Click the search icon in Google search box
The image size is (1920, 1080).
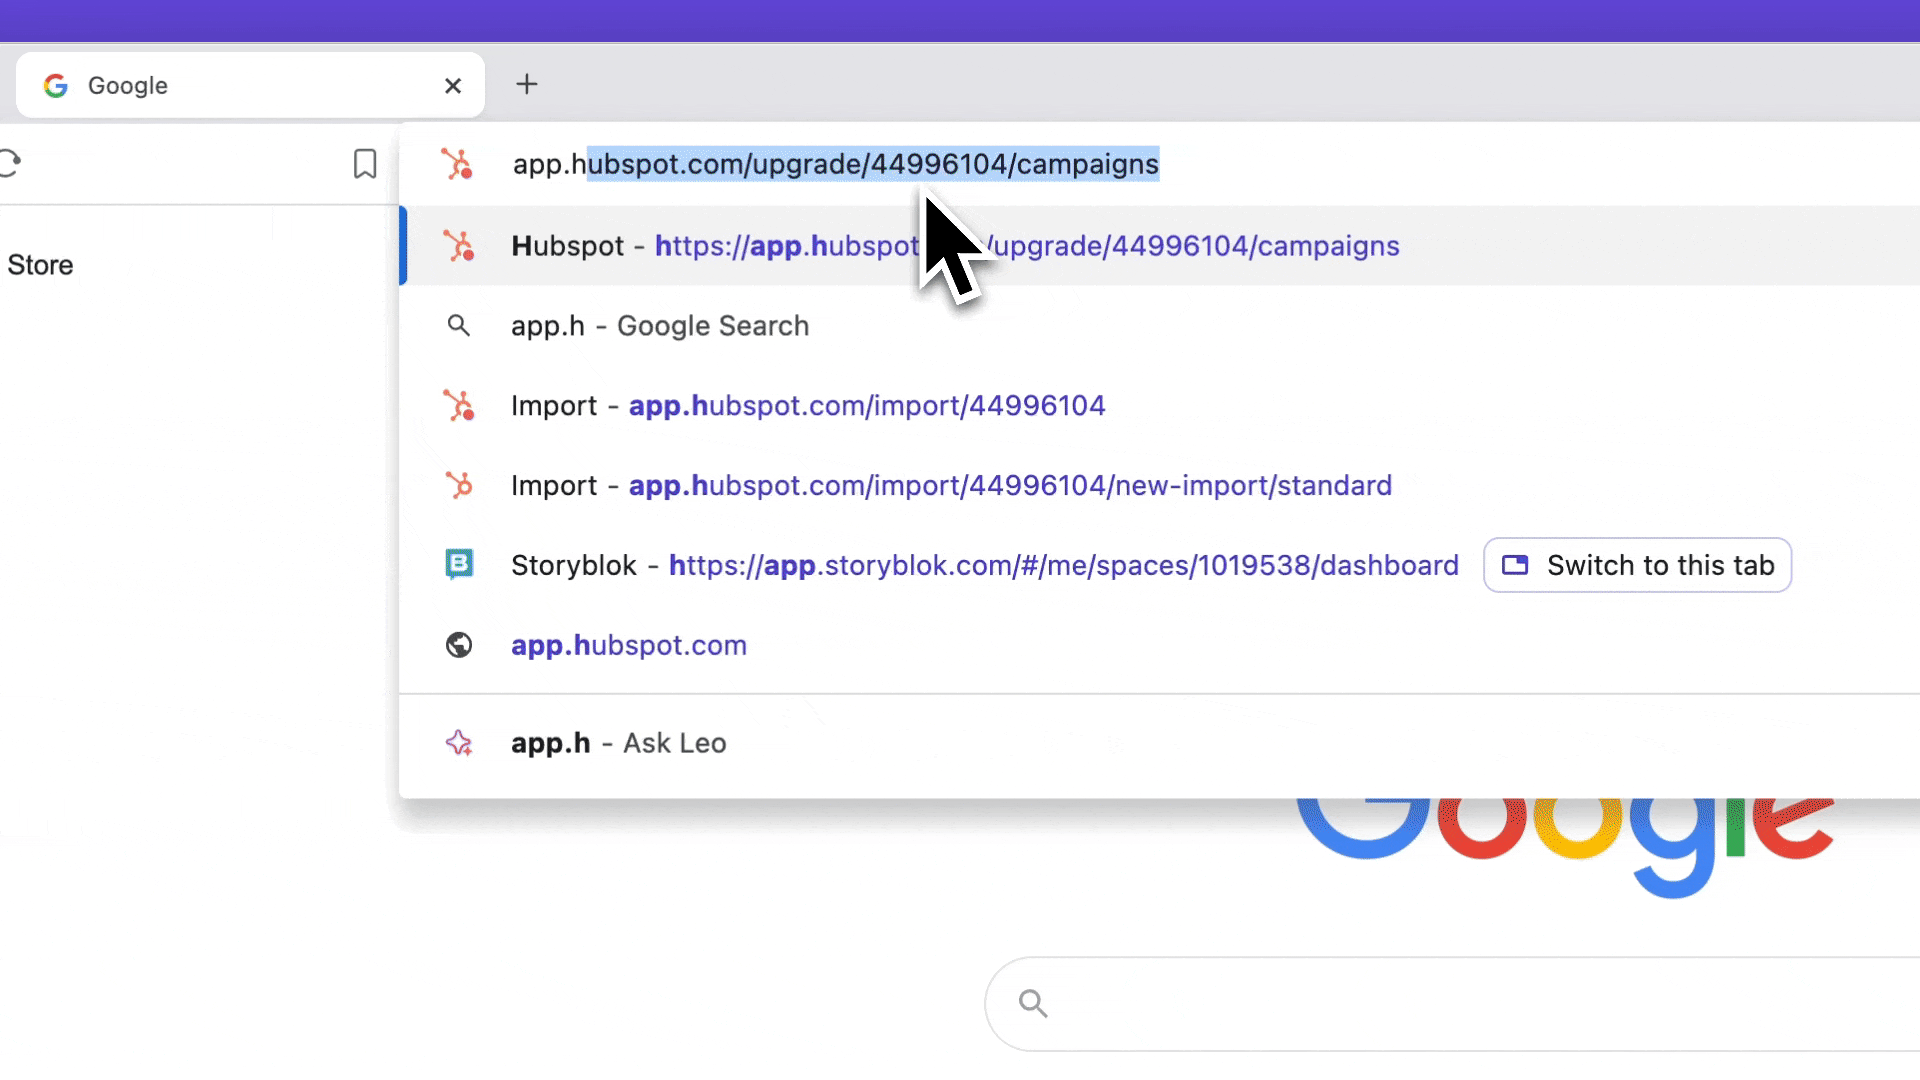pos(1033,1003)
